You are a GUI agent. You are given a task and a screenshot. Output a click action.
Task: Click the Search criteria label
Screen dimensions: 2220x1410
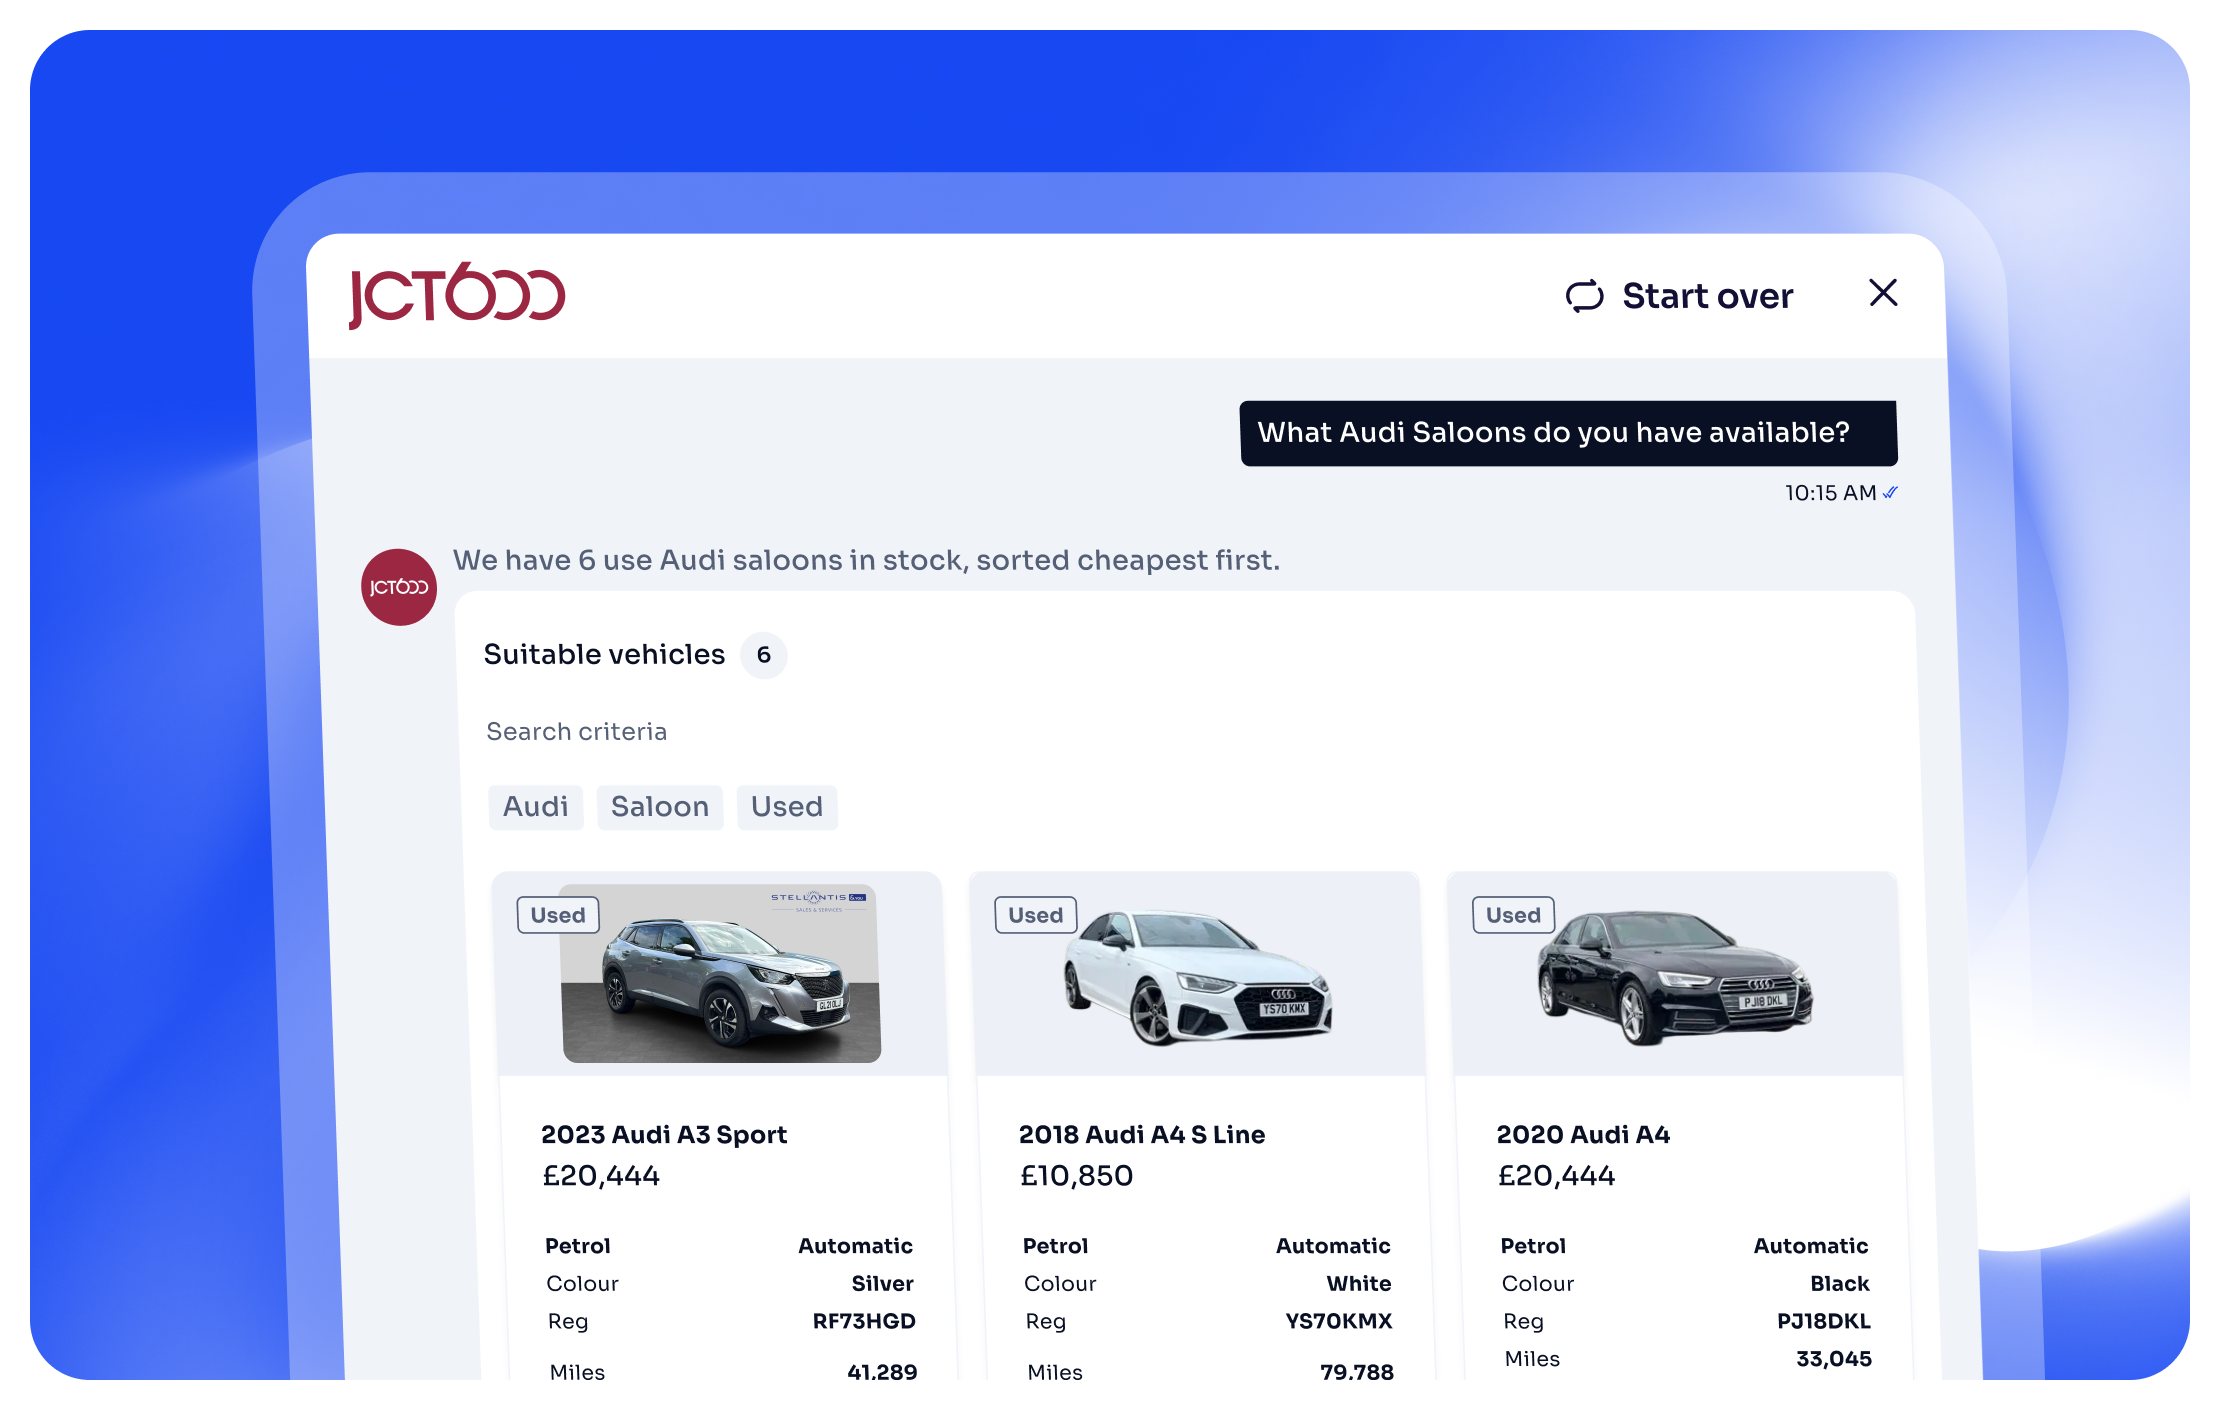pos(576,731)
